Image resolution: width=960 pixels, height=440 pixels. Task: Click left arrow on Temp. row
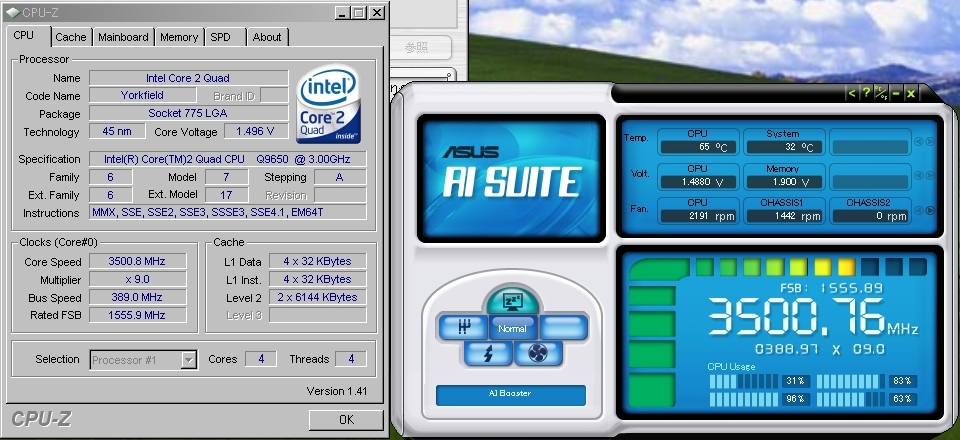918,142
